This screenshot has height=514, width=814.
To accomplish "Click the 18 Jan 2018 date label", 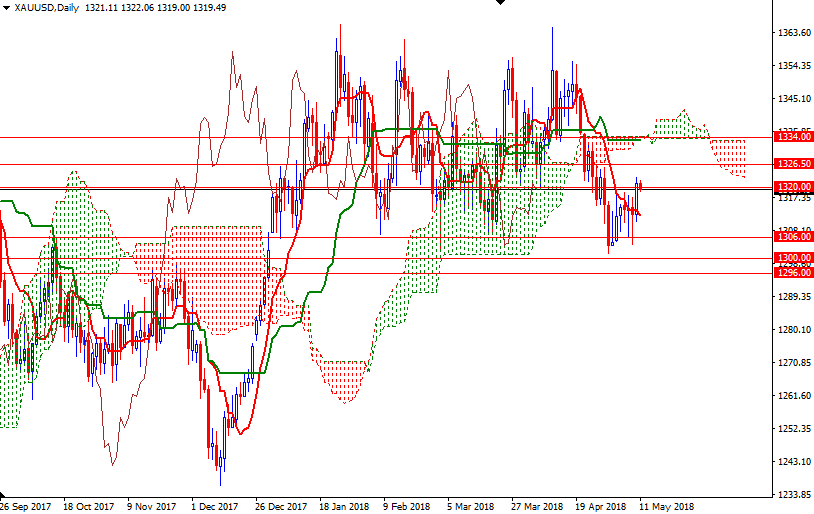I will [343, 506].
